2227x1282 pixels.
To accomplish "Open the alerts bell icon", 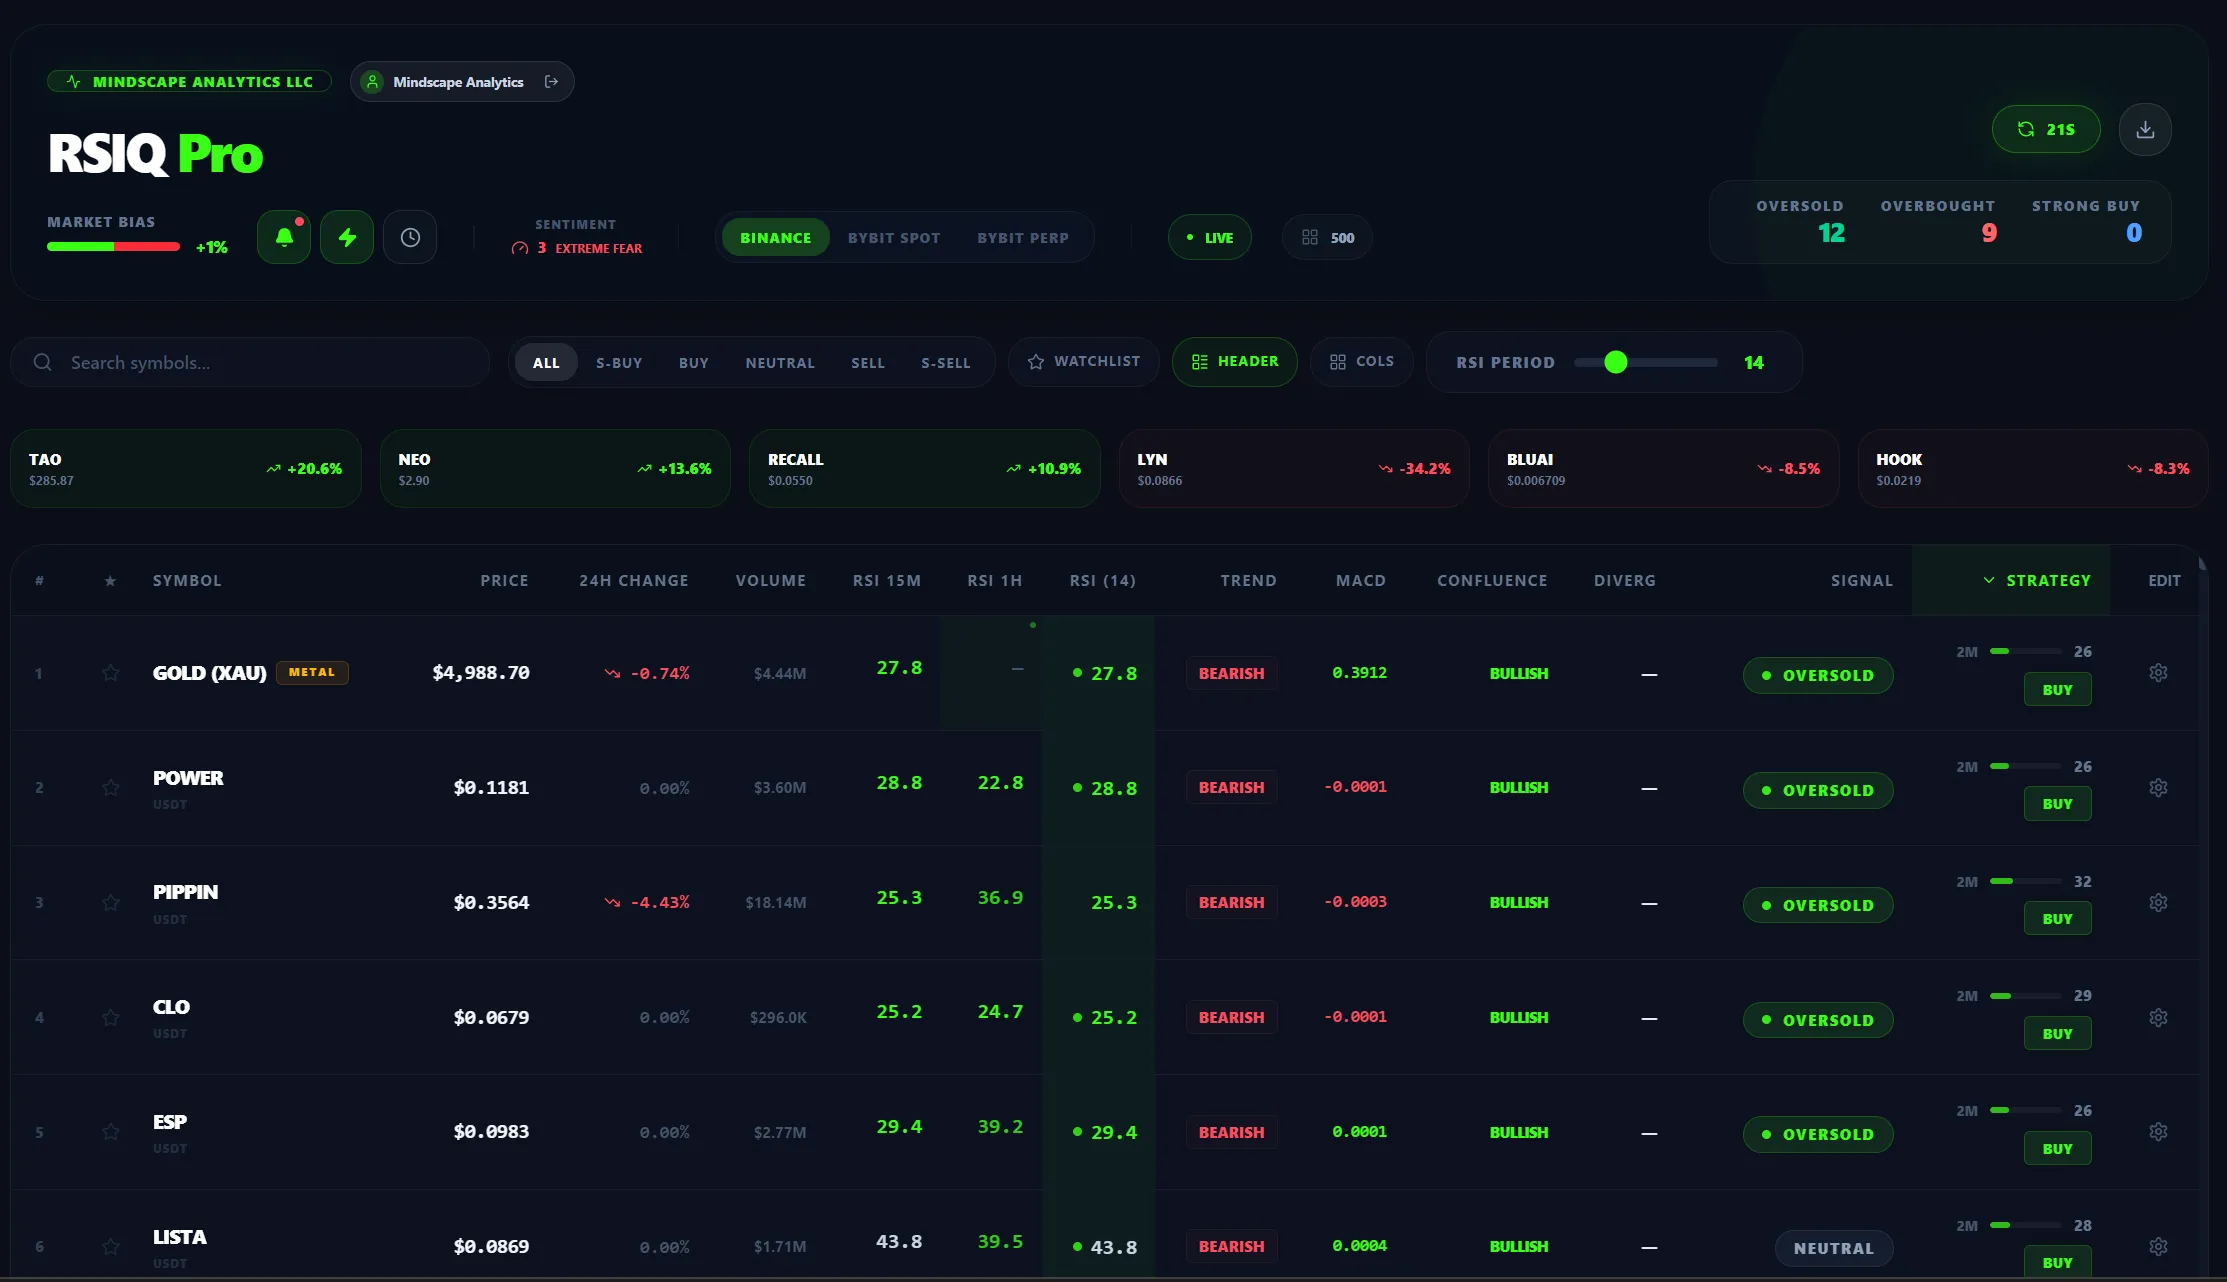I will [x=284, y=237].
